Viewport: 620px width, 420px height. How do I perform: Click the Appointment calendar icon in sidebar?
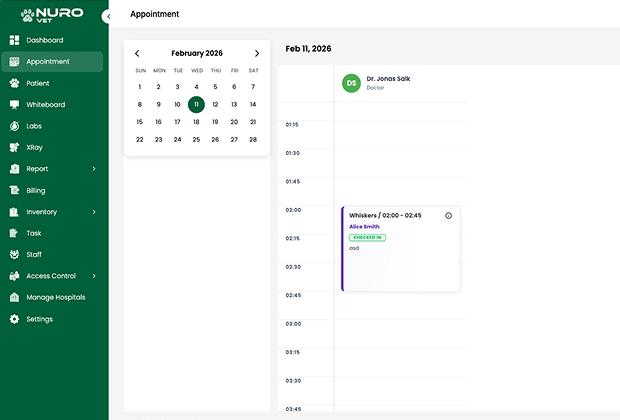click(x=14, y=61)
